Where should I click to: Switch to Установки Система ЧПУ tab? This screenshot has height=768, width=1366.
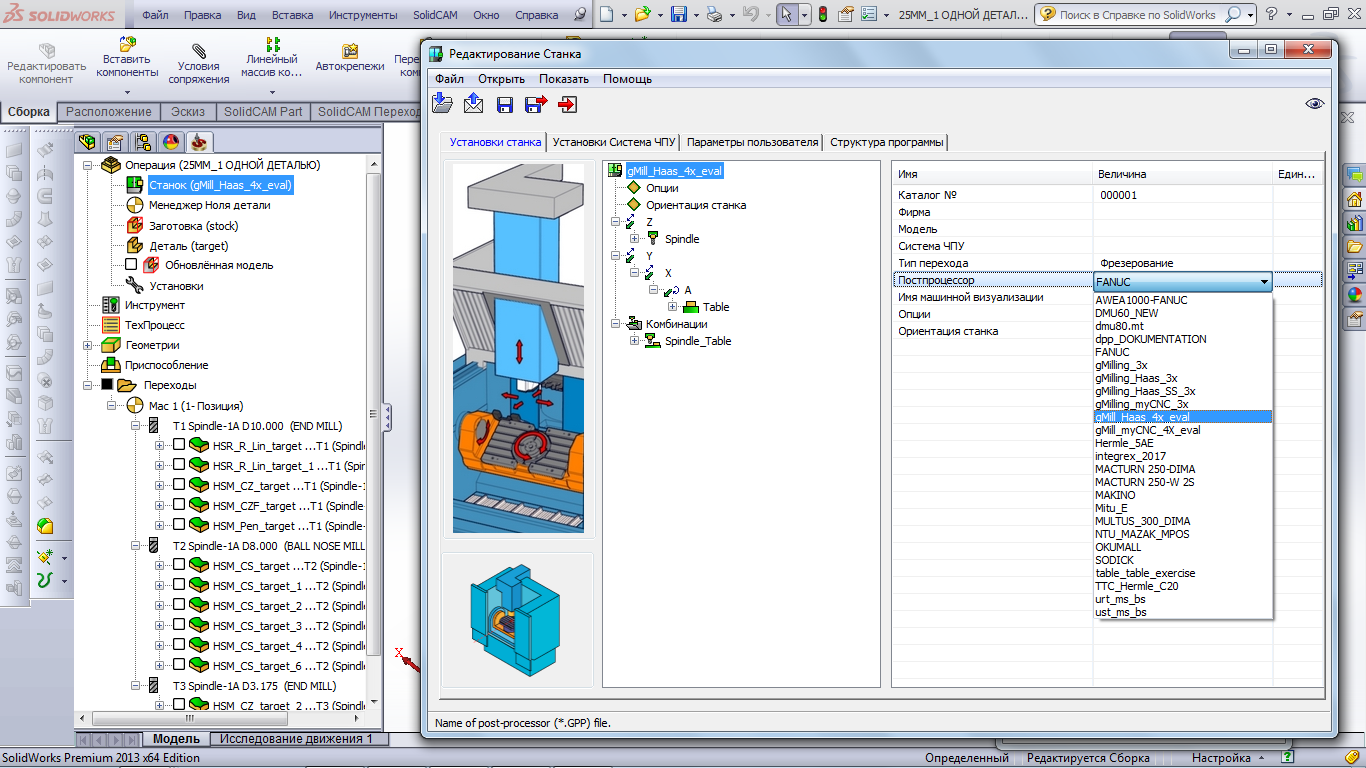(615, 142)
